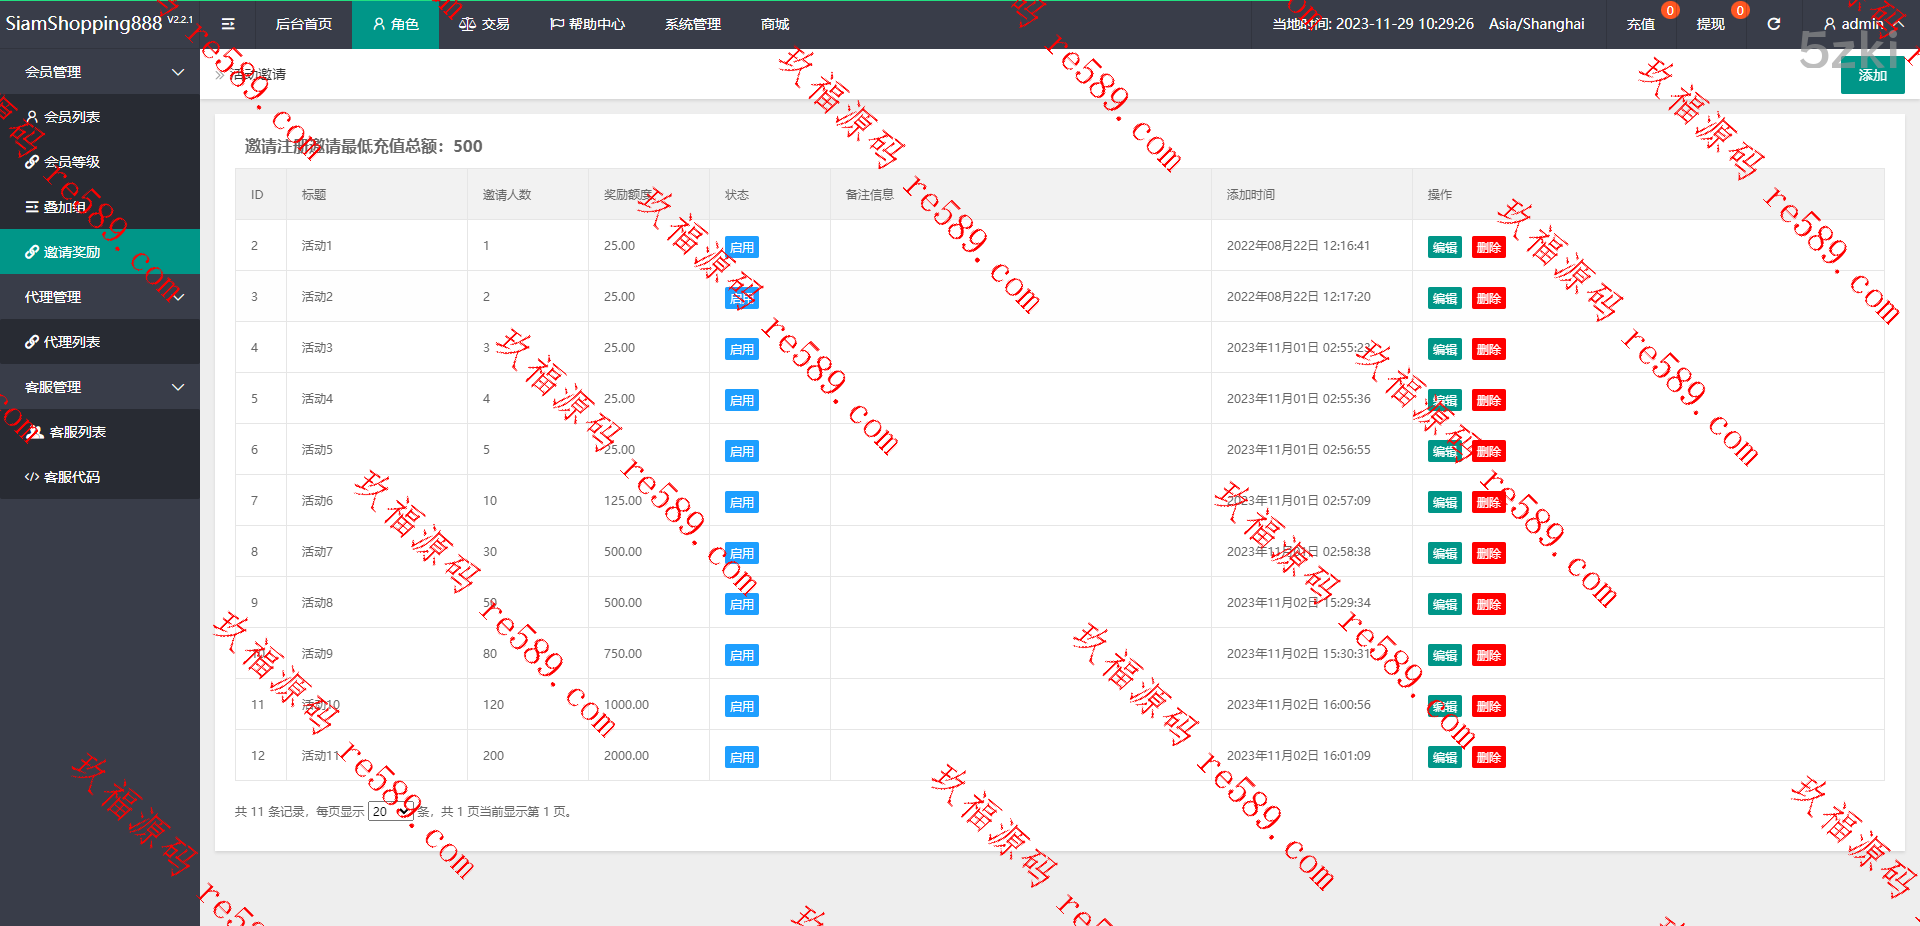Open 会员等级 in the sidebar
The image size is (1920, 926).
(x=71, y=162)
